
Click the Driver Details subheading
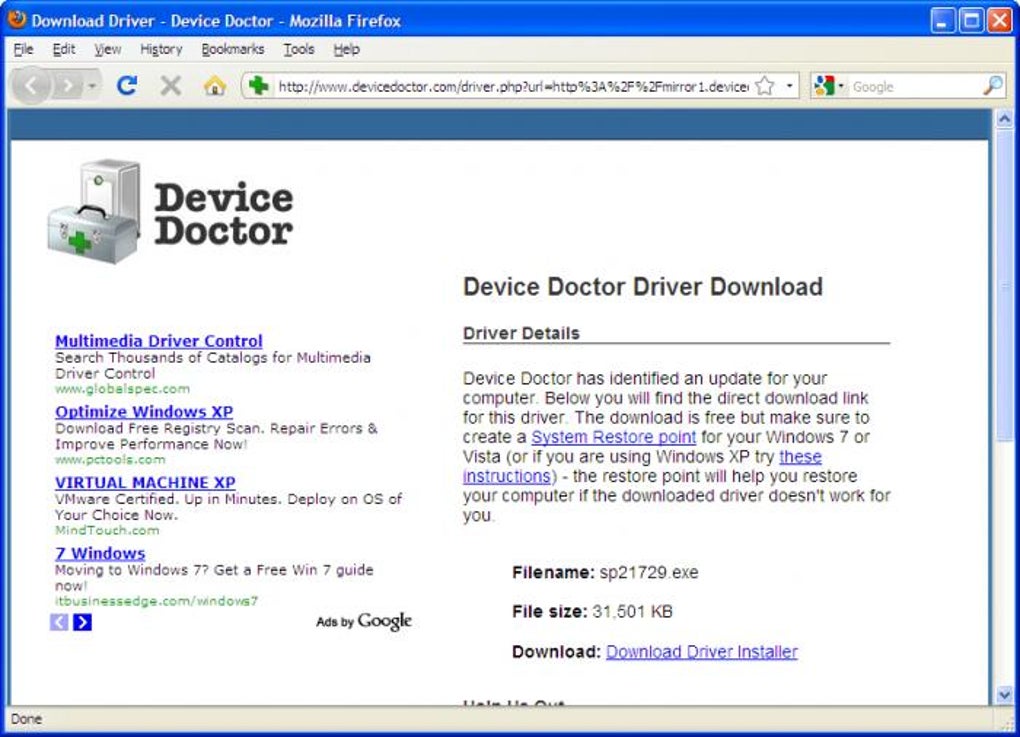coord(521,333)
